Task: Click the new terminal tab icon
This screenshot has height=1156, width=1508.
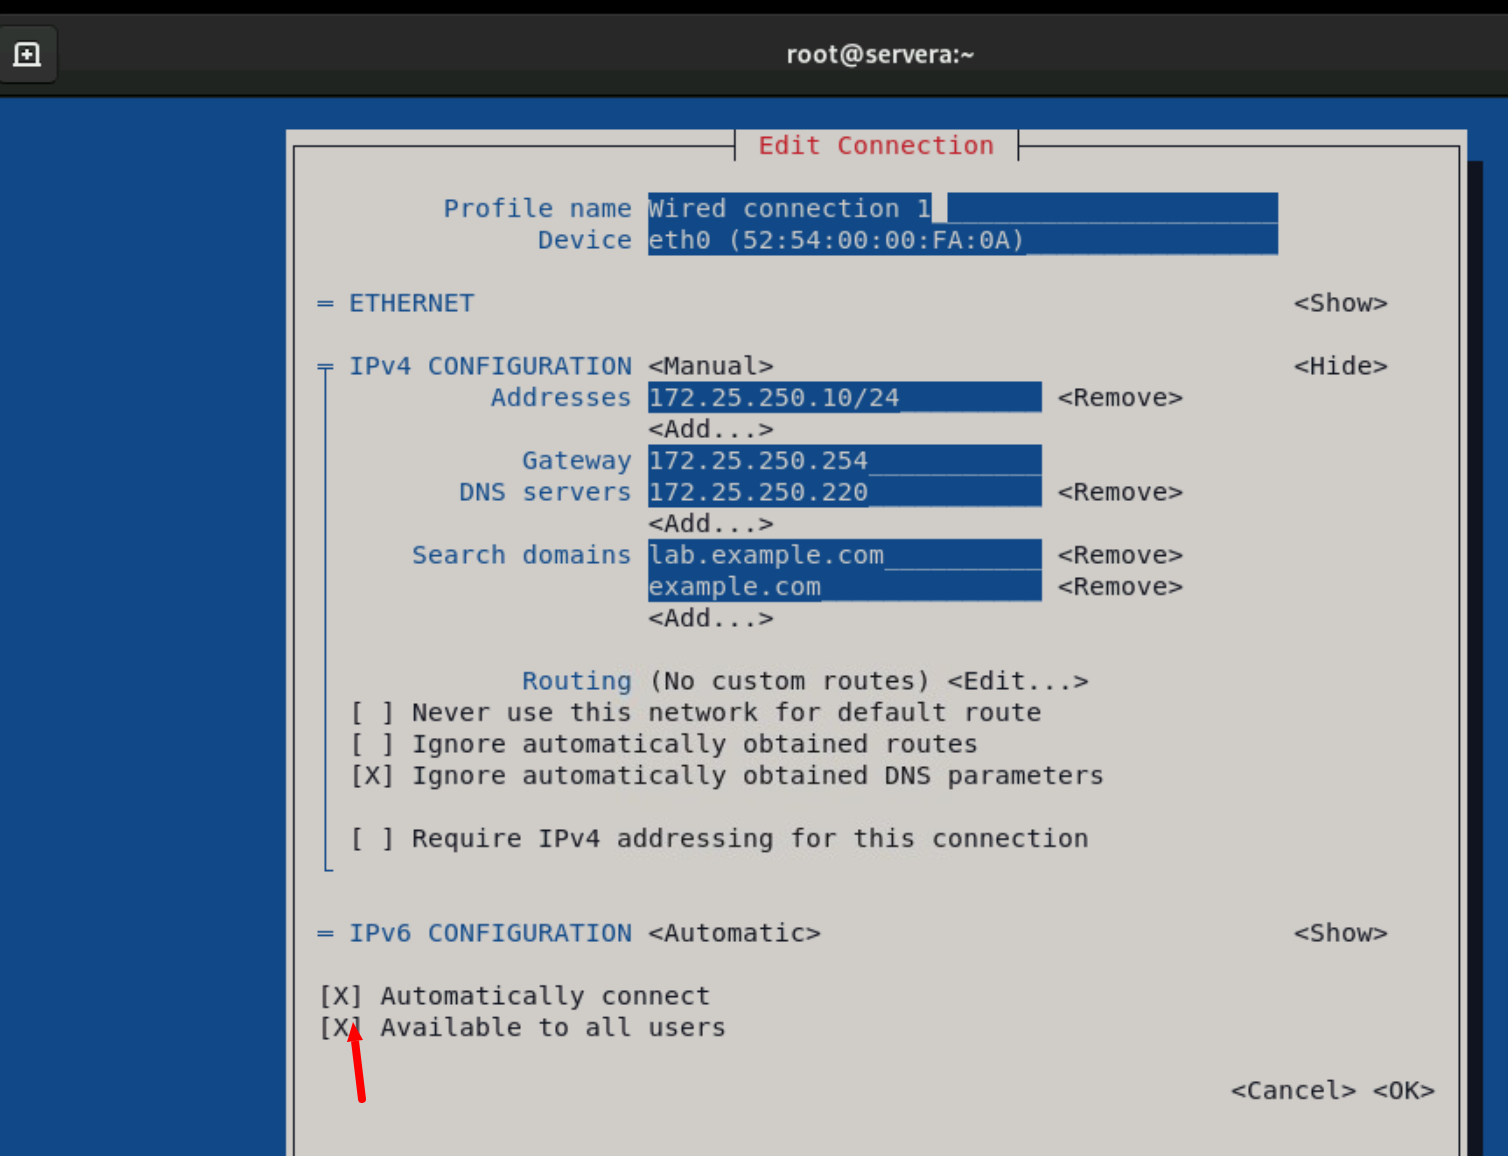Action: tap(27, 54)
